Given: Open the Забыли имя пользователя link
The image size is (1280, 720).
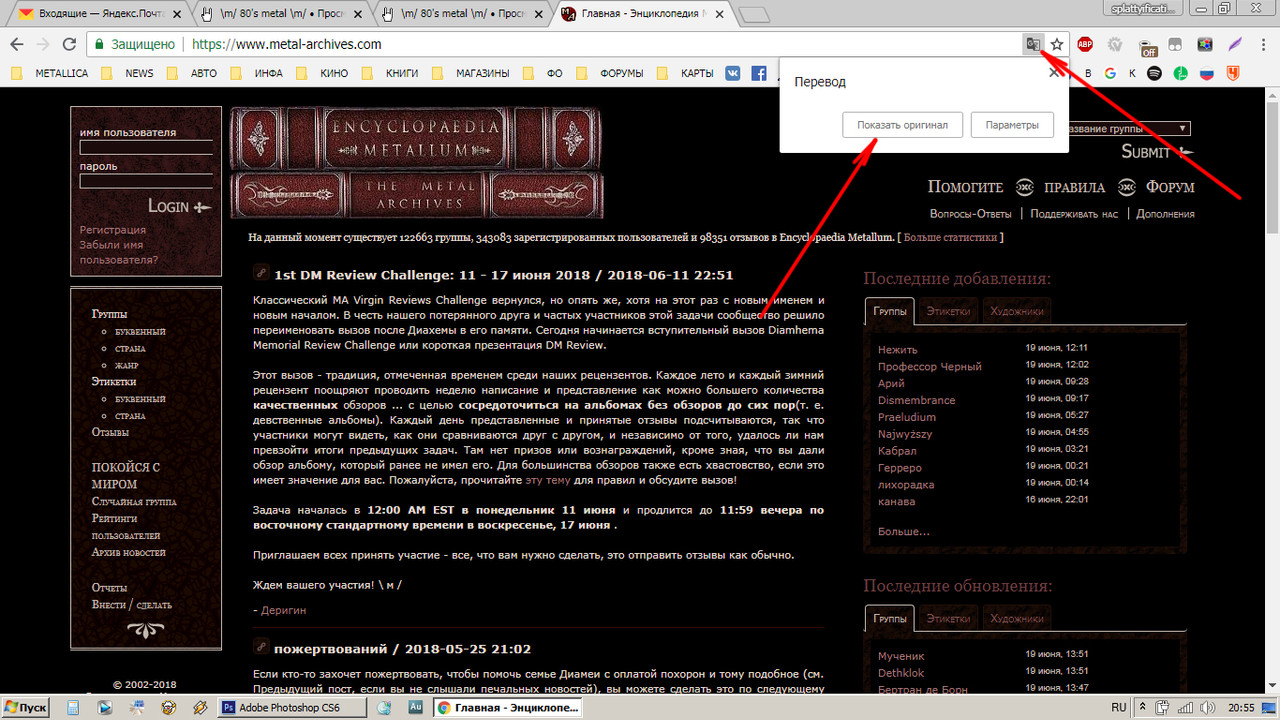Looking at the screenshot, I should pos(119,252).
